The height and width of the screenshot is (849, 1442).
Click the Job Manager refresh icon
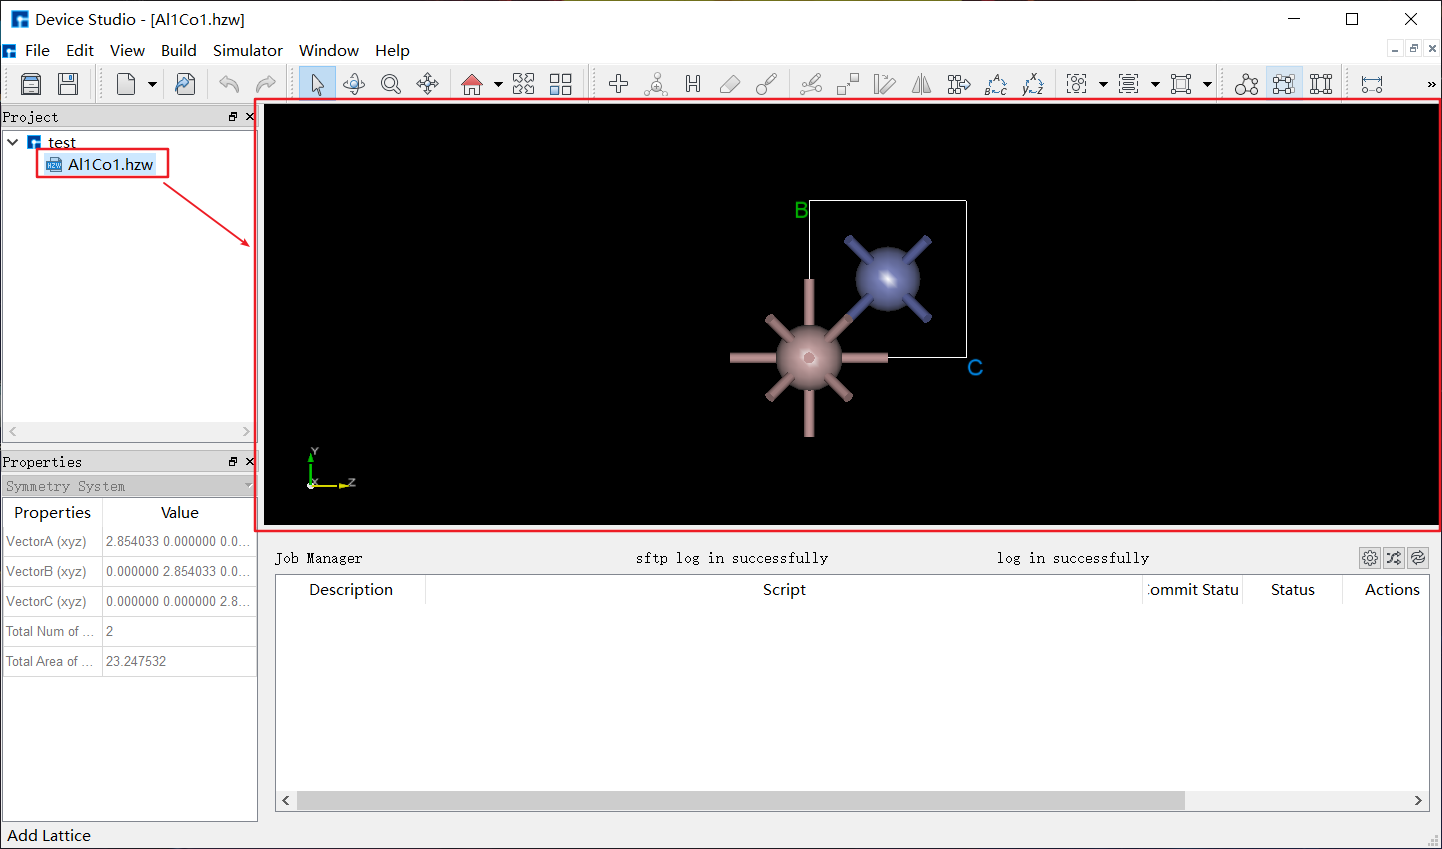(x=1418, y=558)
